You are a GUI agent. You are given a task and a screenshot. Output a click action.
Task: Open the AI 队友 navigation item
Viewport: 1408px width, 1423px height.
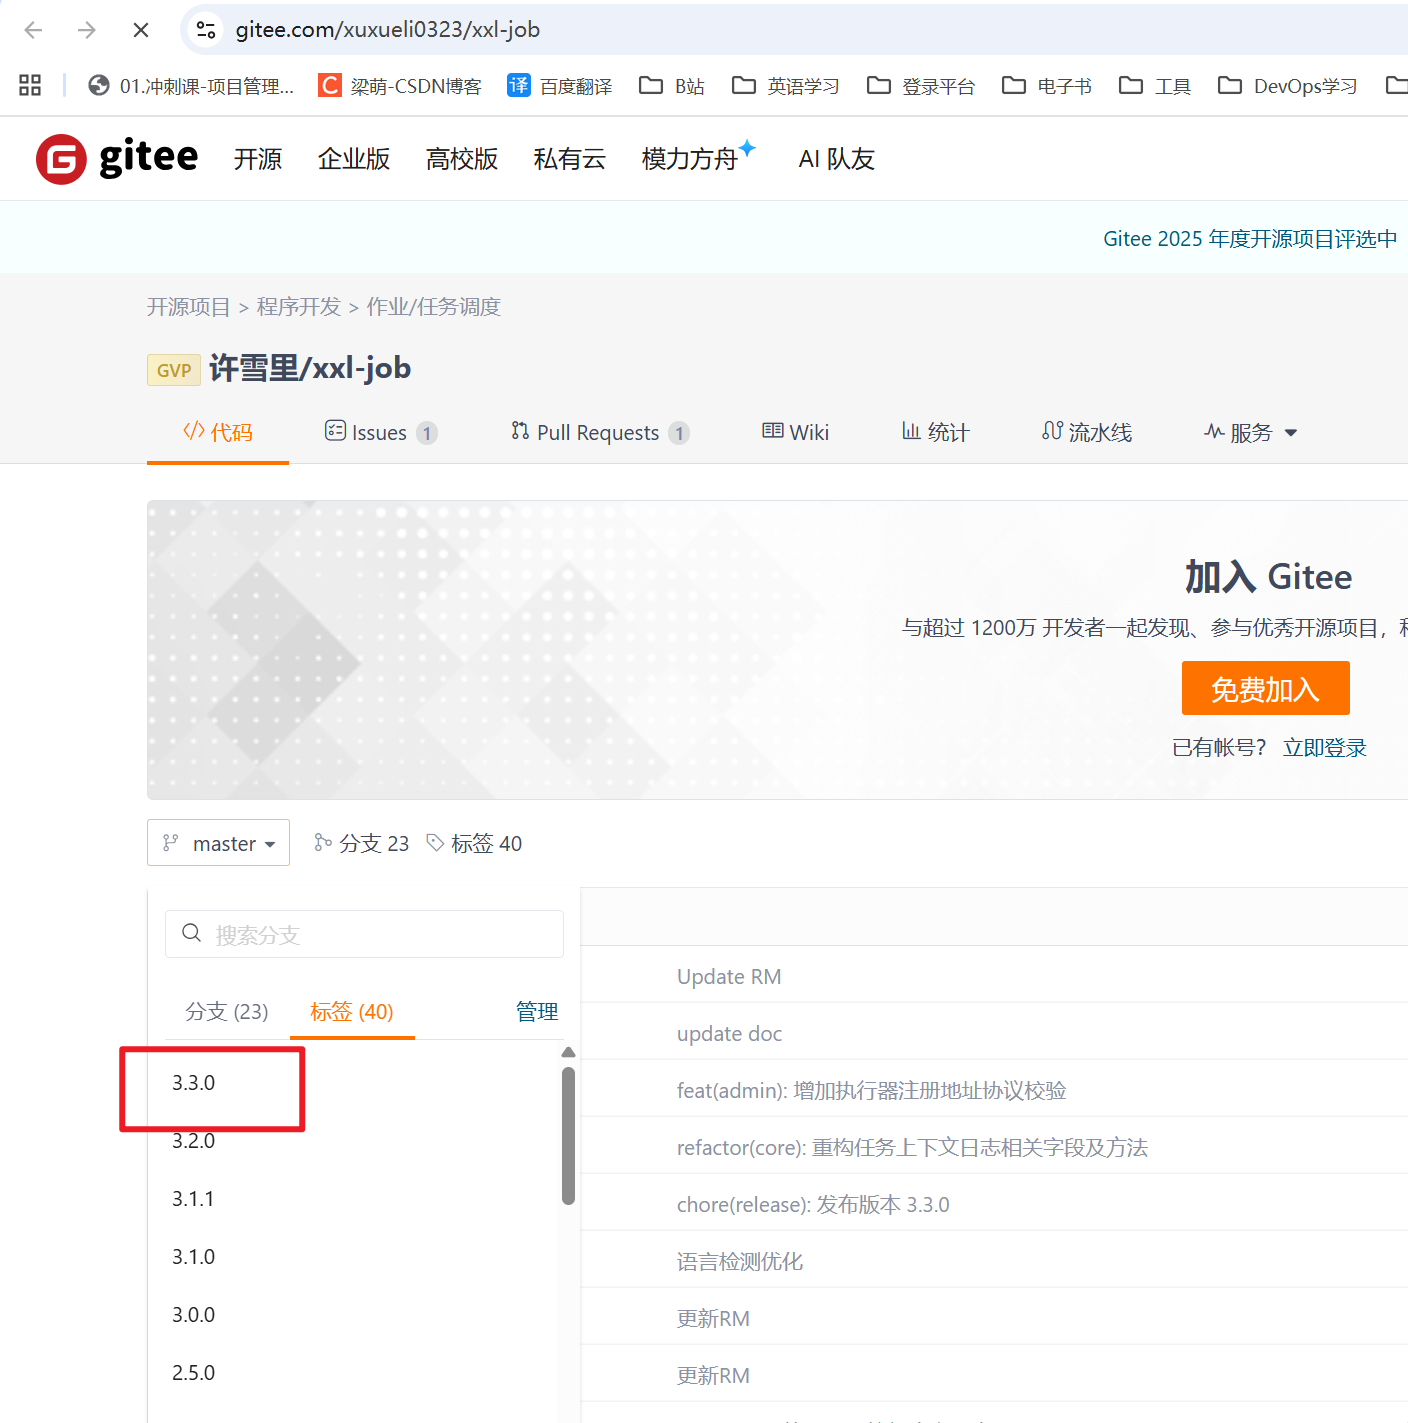point(837,159)
